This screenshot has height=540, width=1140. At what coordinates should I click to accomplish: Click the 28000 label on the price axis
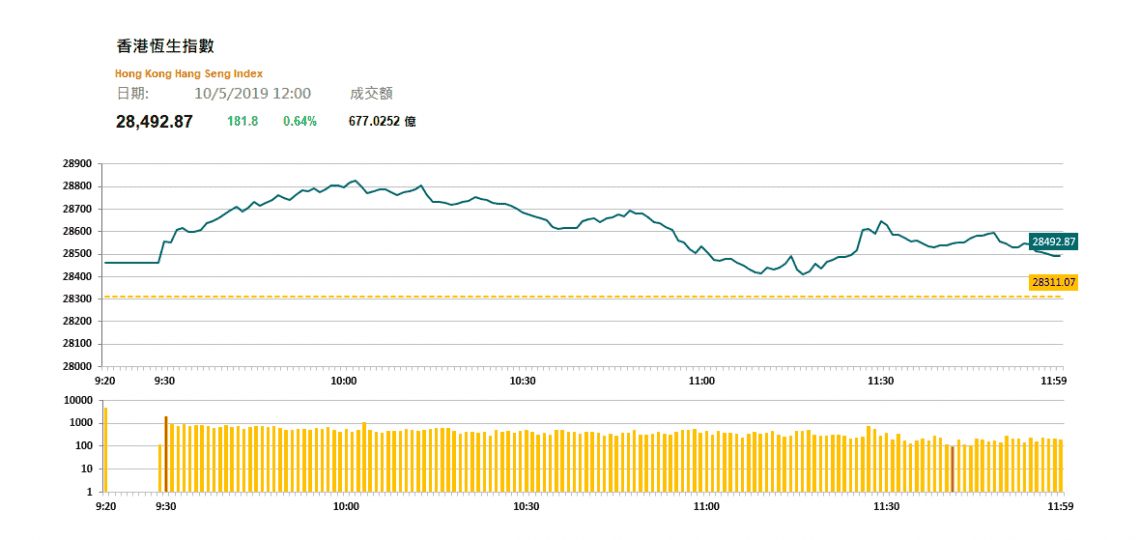point(77,366)
